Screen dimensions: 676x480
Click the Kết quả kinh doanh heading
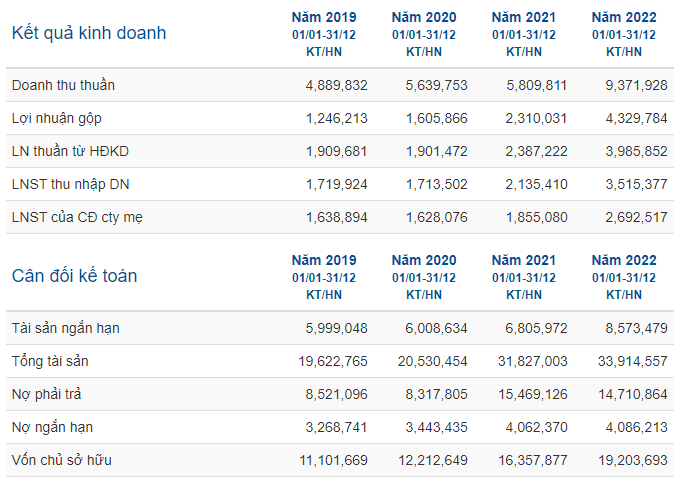pyautogui.click(x=89, y=33)
